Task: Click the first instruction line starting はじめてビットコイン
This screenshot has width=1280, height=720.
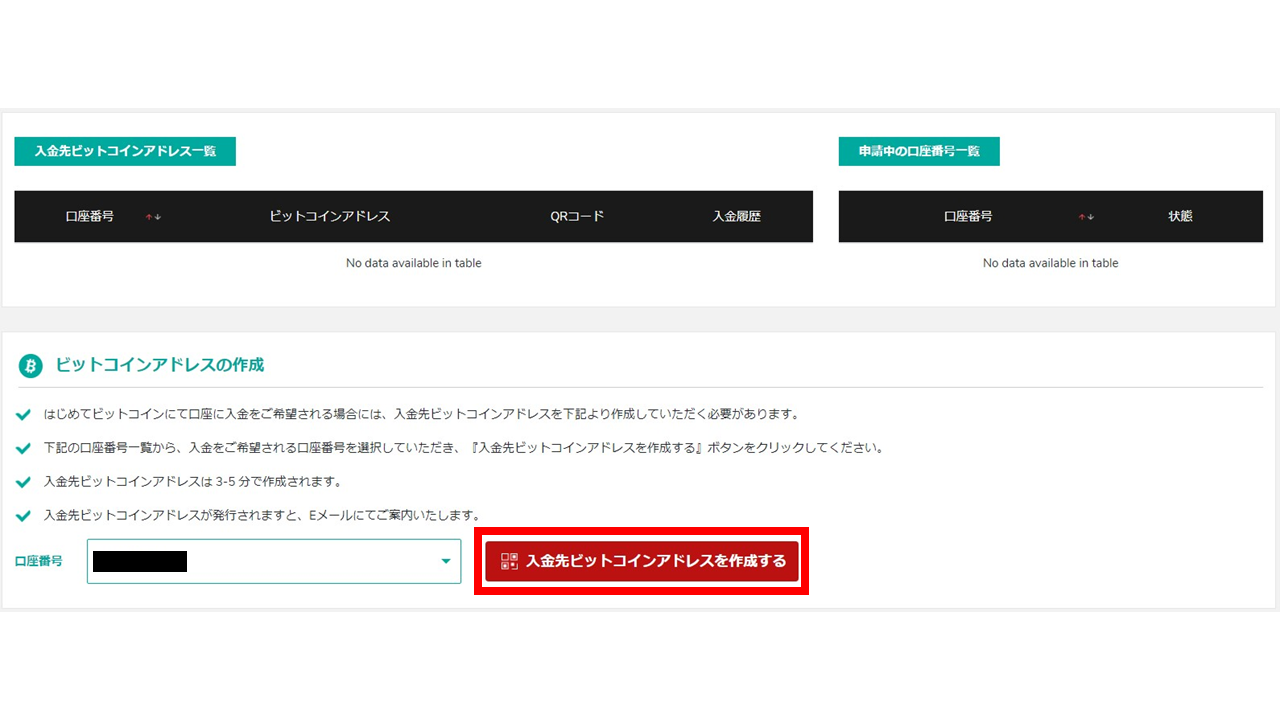Action: (x=422, y=413)
